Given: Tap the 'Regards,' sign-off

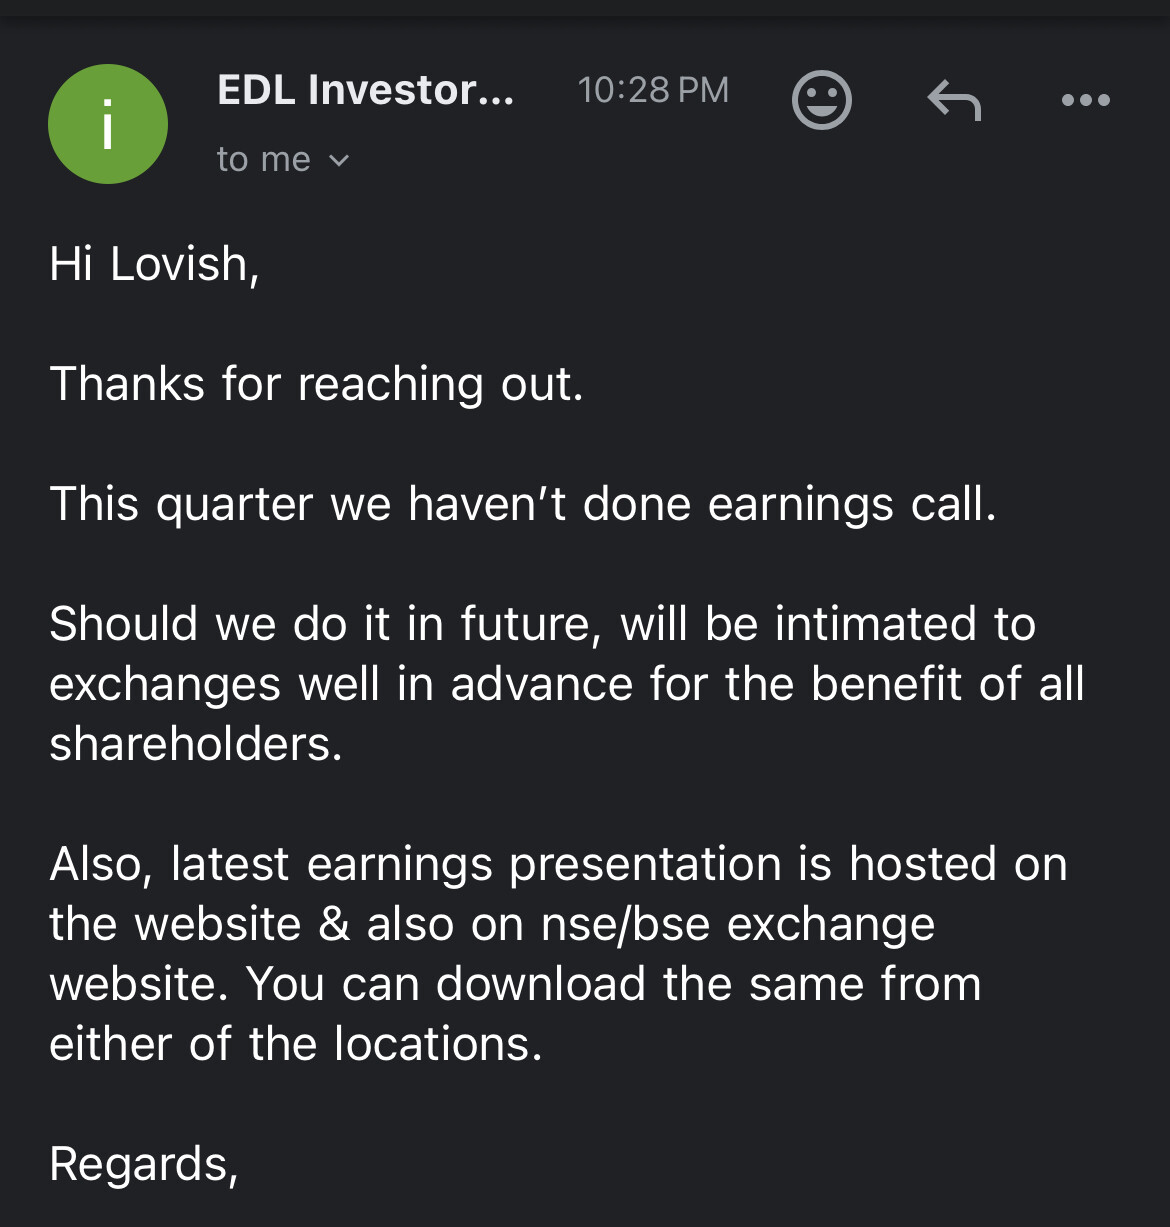Looking at the screenshot, I should tap(144, 1164).
